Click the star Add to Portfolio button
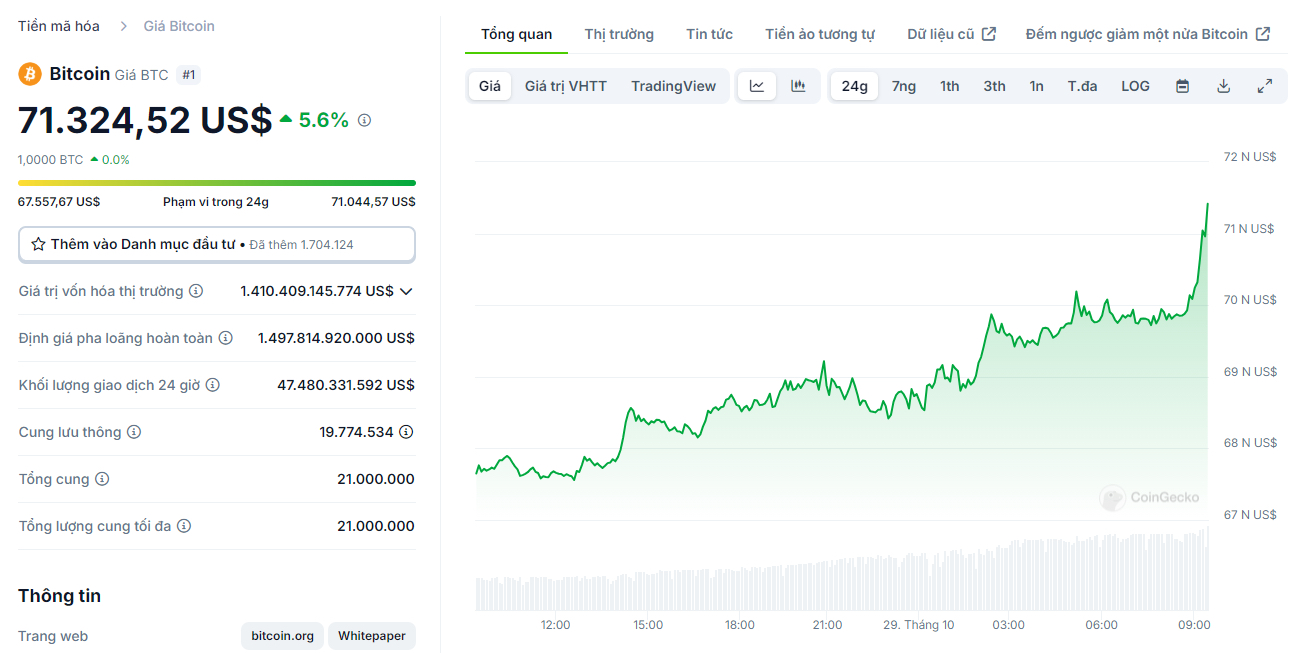This screenshot has width=1299, height=653. (216, 244)
